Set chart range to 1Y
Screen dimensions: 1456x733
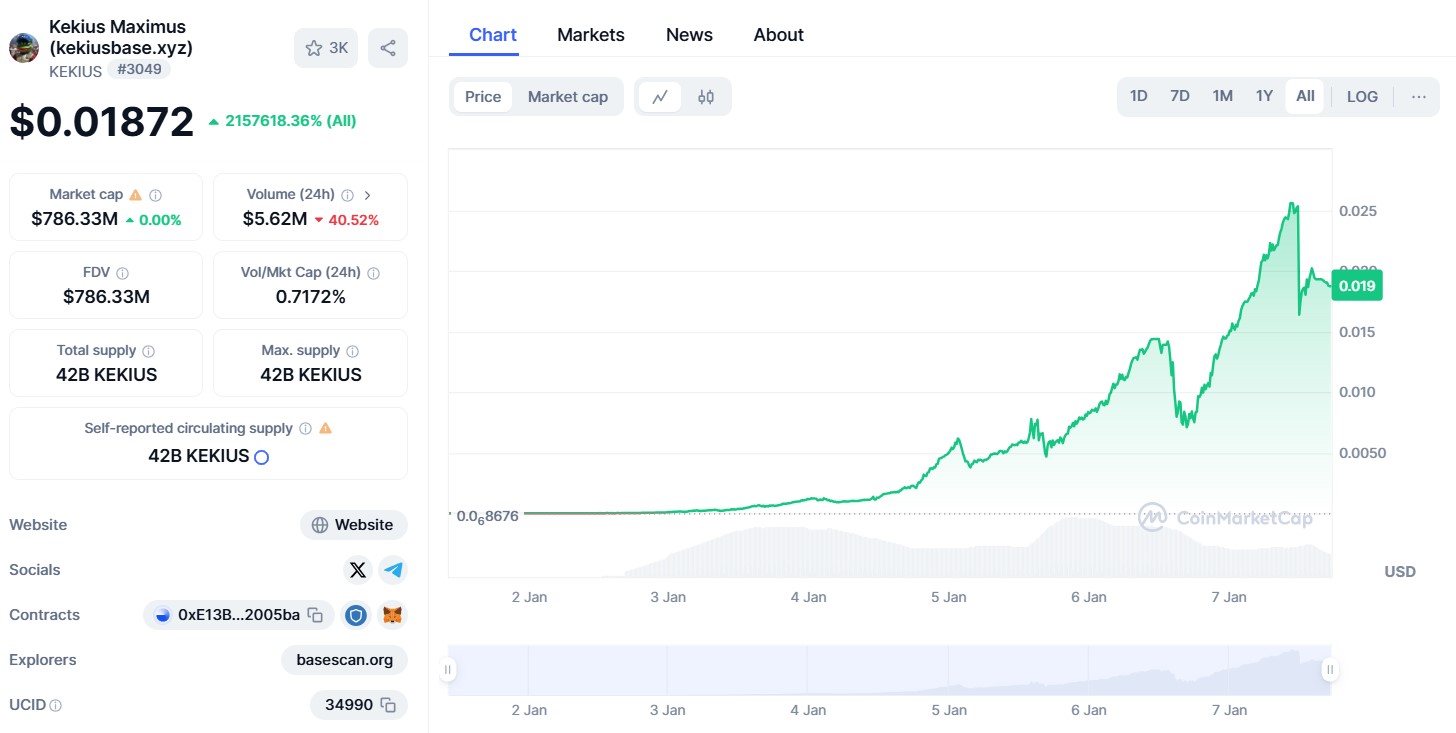click(x=1264, y=97)
